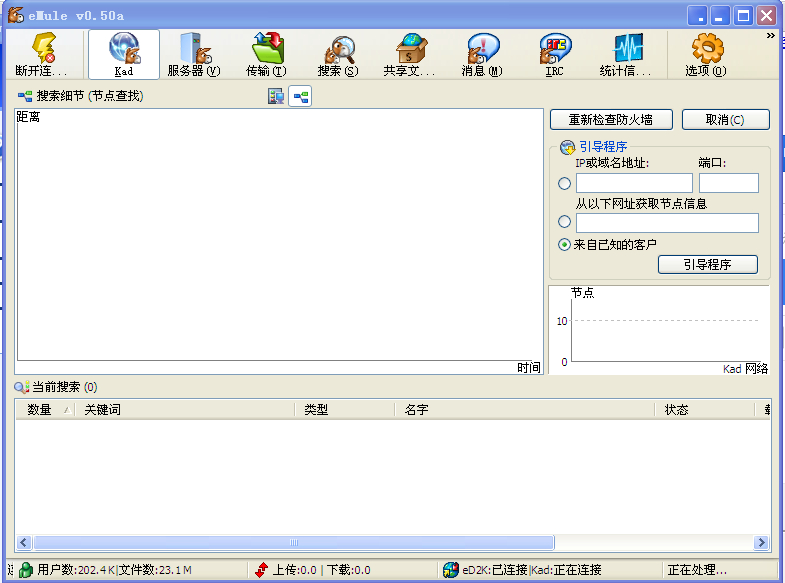785x583 pixels.
Task: Select the IP or hostname radio button
Action: (x=564, y=184)
